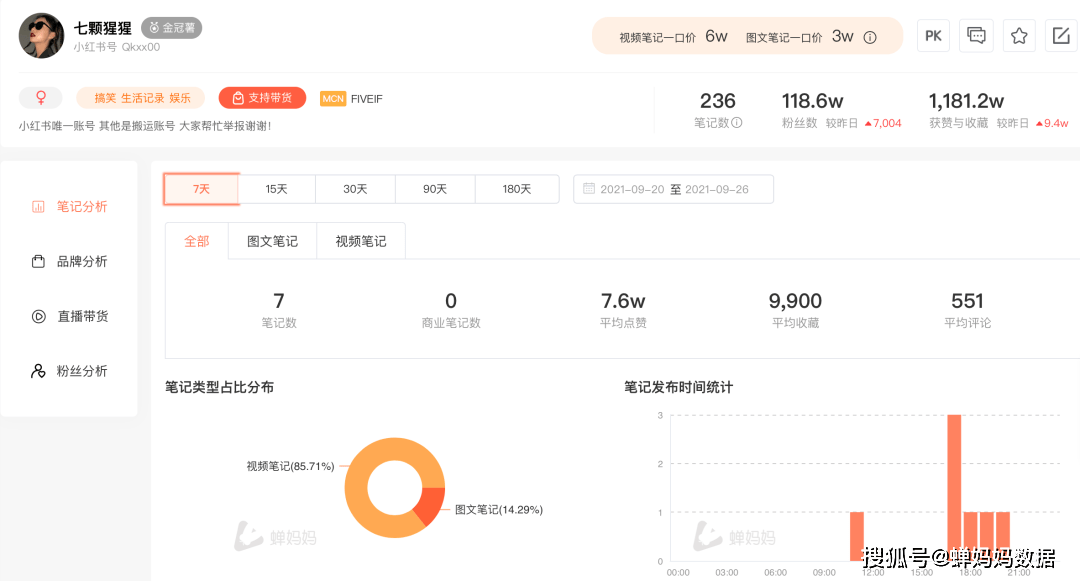Open the message chat icon
Image resolution: width=1080 pixels, height=581 pixels.
pyautogui.click(x=976, y=36)
